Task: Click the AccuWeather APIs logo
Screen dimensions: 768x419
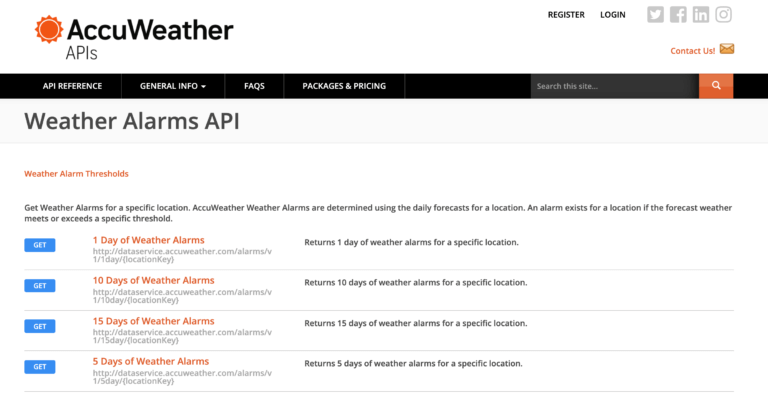Action: tap(134, 38)
